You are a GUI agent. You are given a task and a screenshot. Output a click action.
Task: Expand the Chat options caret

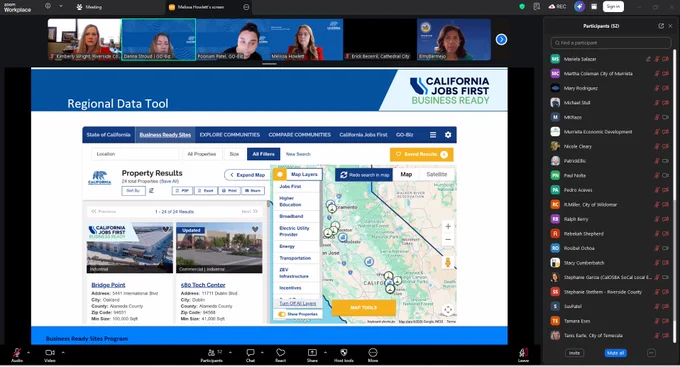click(262, 352)
